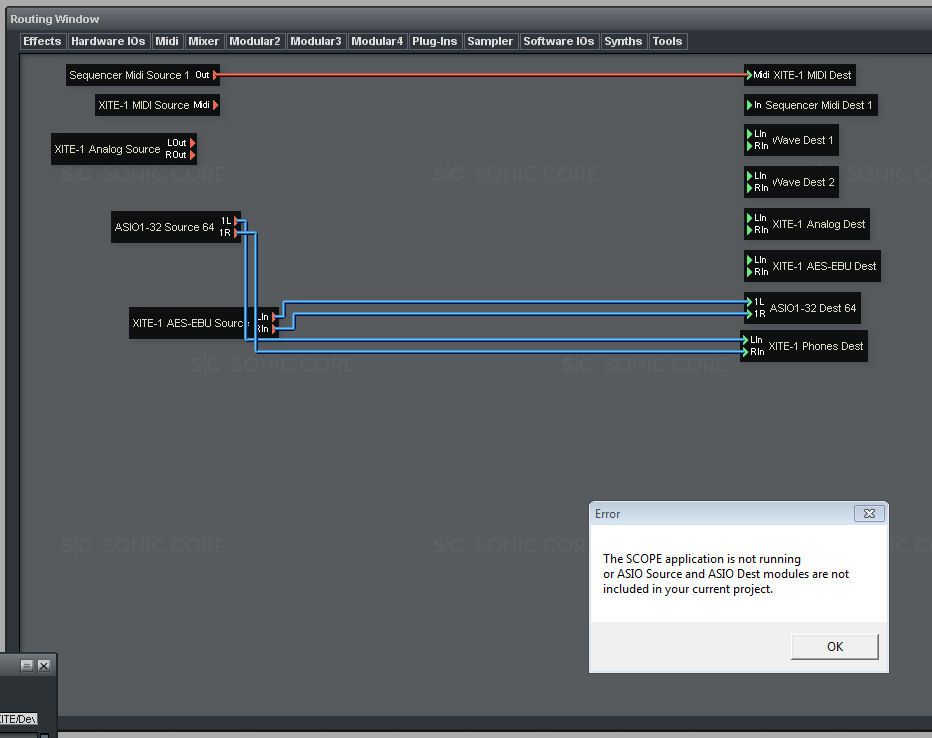932x738 pixels.
Task: Click the LIn port on Wave Dest 2
Action: [750, 176]
